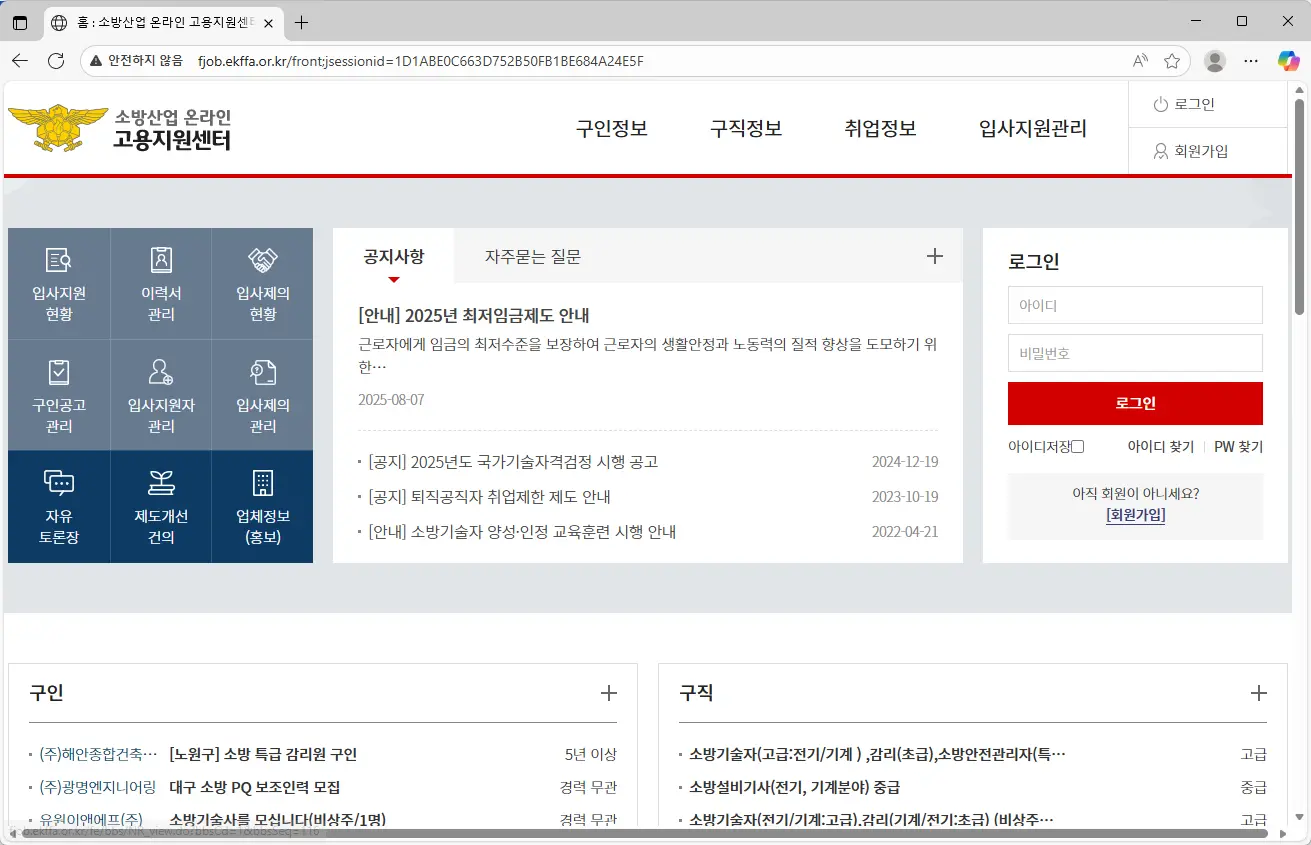Open 업체정보(홍보) from the quick menu
This screenshot has height=845, width=1311.
click(x=262, y=507)
